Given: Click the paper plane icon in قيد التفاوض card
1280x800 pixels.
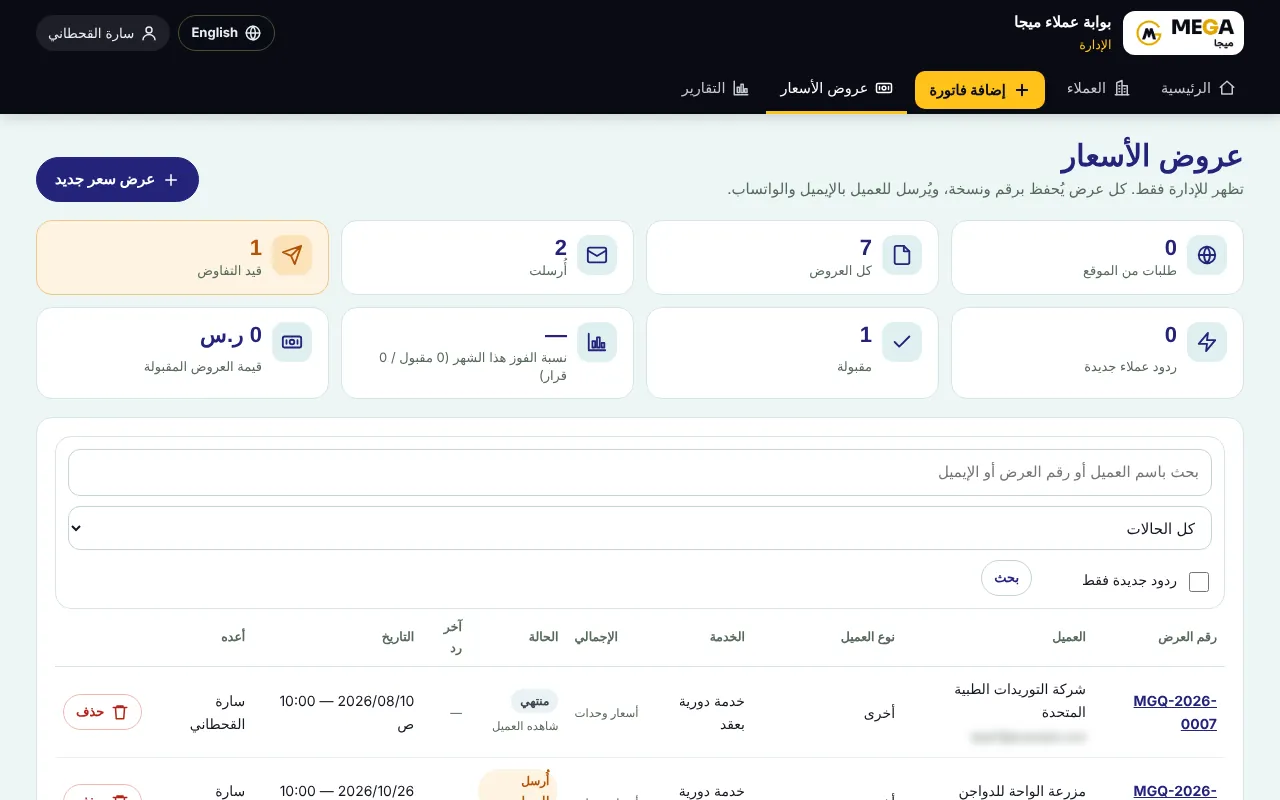Looking at the screenshot, I should (x=292, y=255).
